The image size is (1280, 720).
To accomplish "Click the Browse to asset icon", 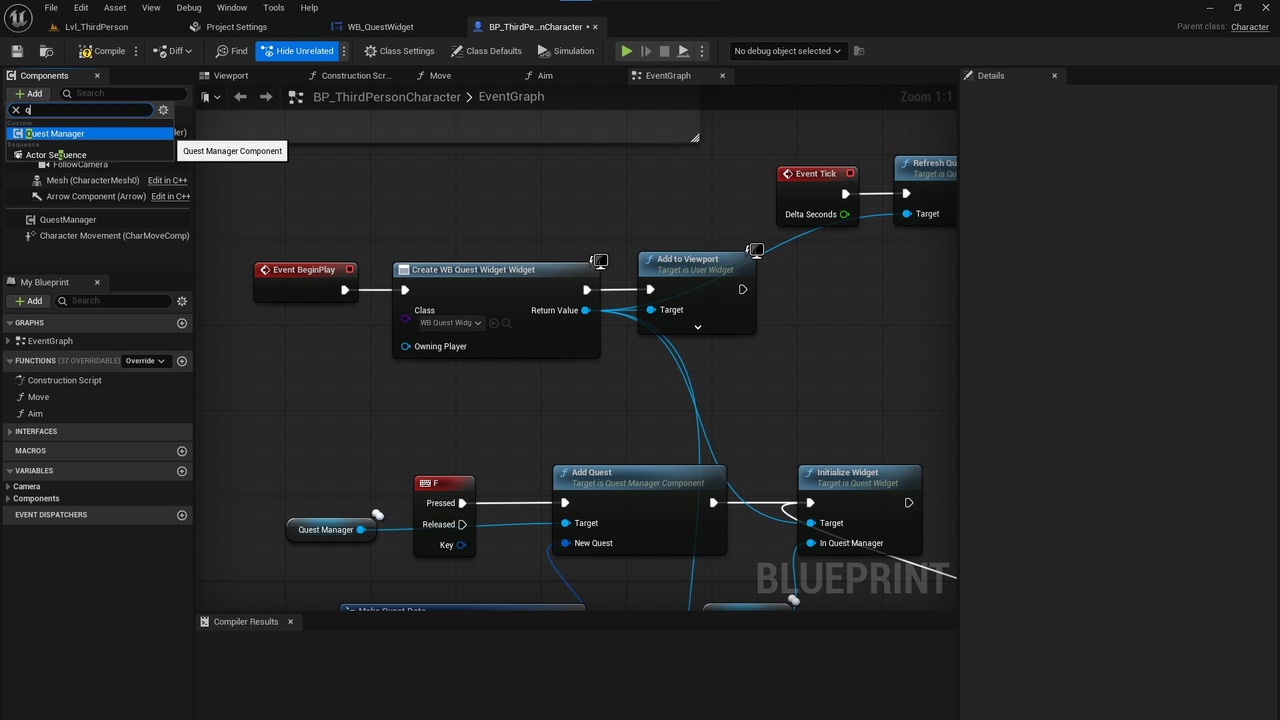I will pos(46,51).
